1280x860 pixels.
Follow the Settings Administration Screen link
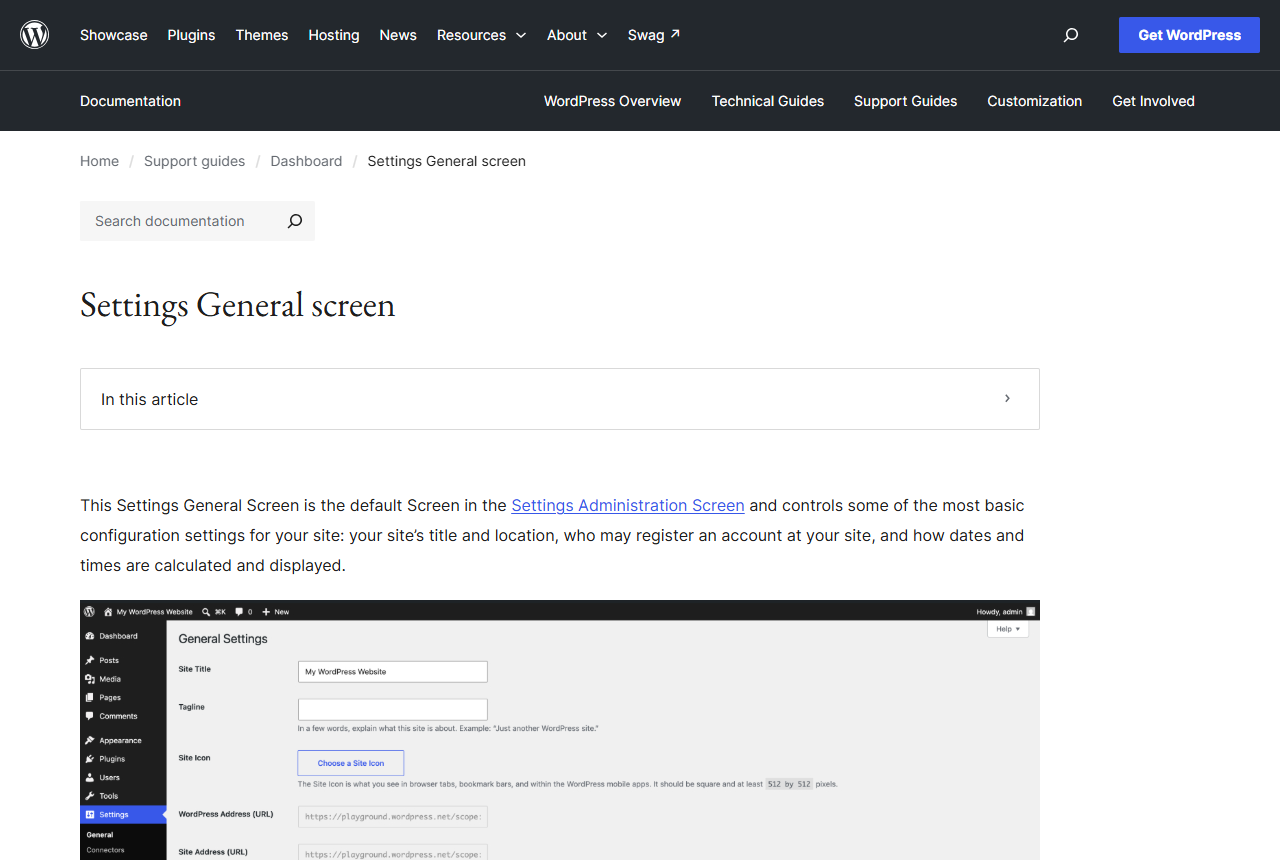coord(628,505)
